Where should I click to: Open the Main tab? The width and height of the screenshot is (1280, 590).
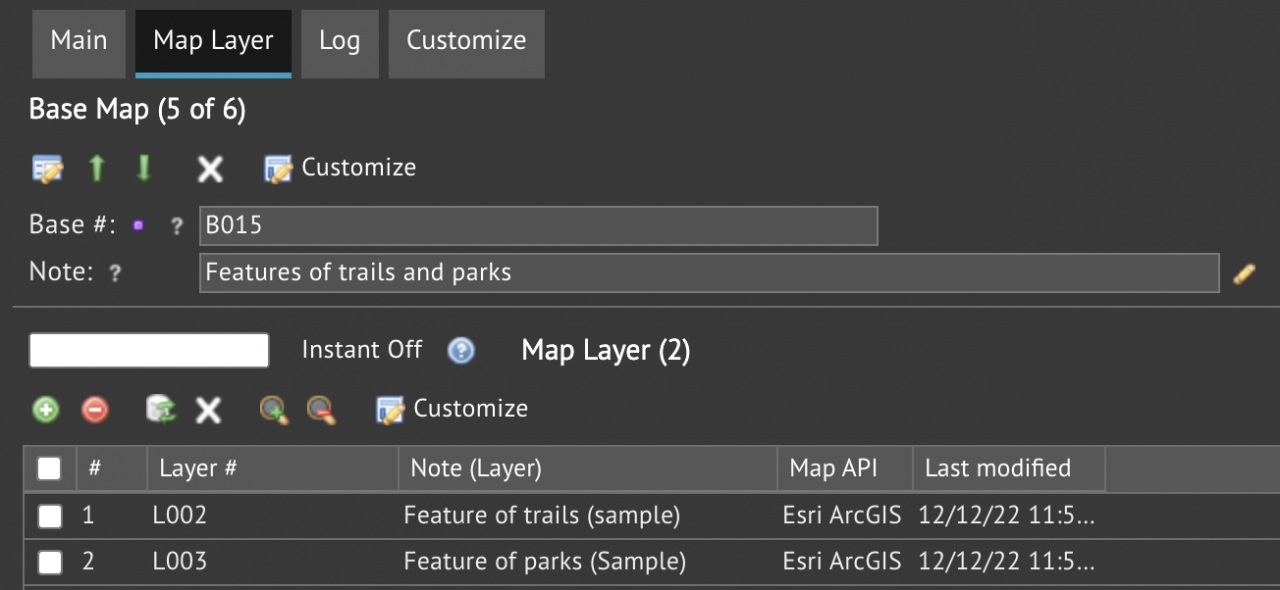pos(79,42)
